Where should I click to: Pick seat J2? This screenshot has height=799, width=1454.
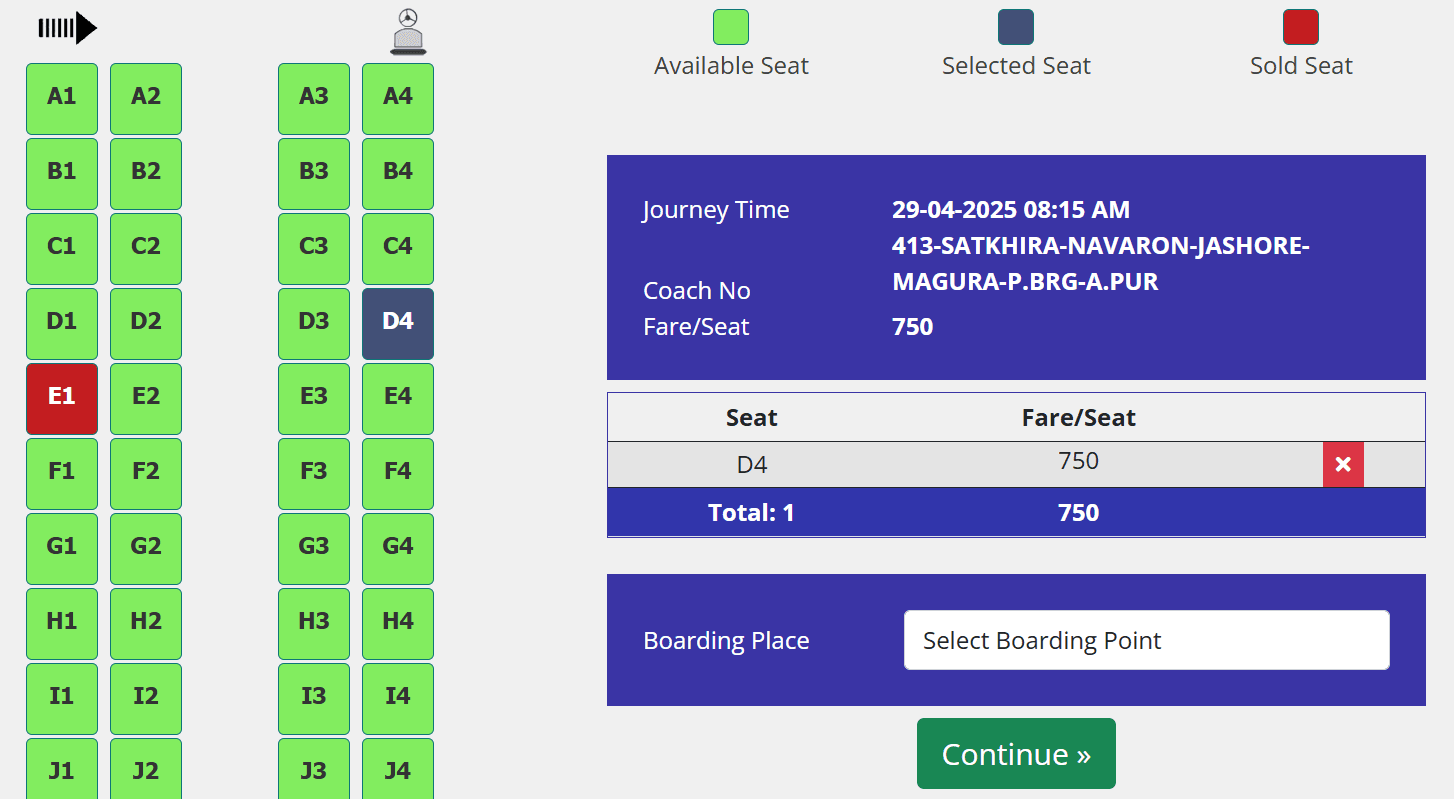[x=146, y=768]
